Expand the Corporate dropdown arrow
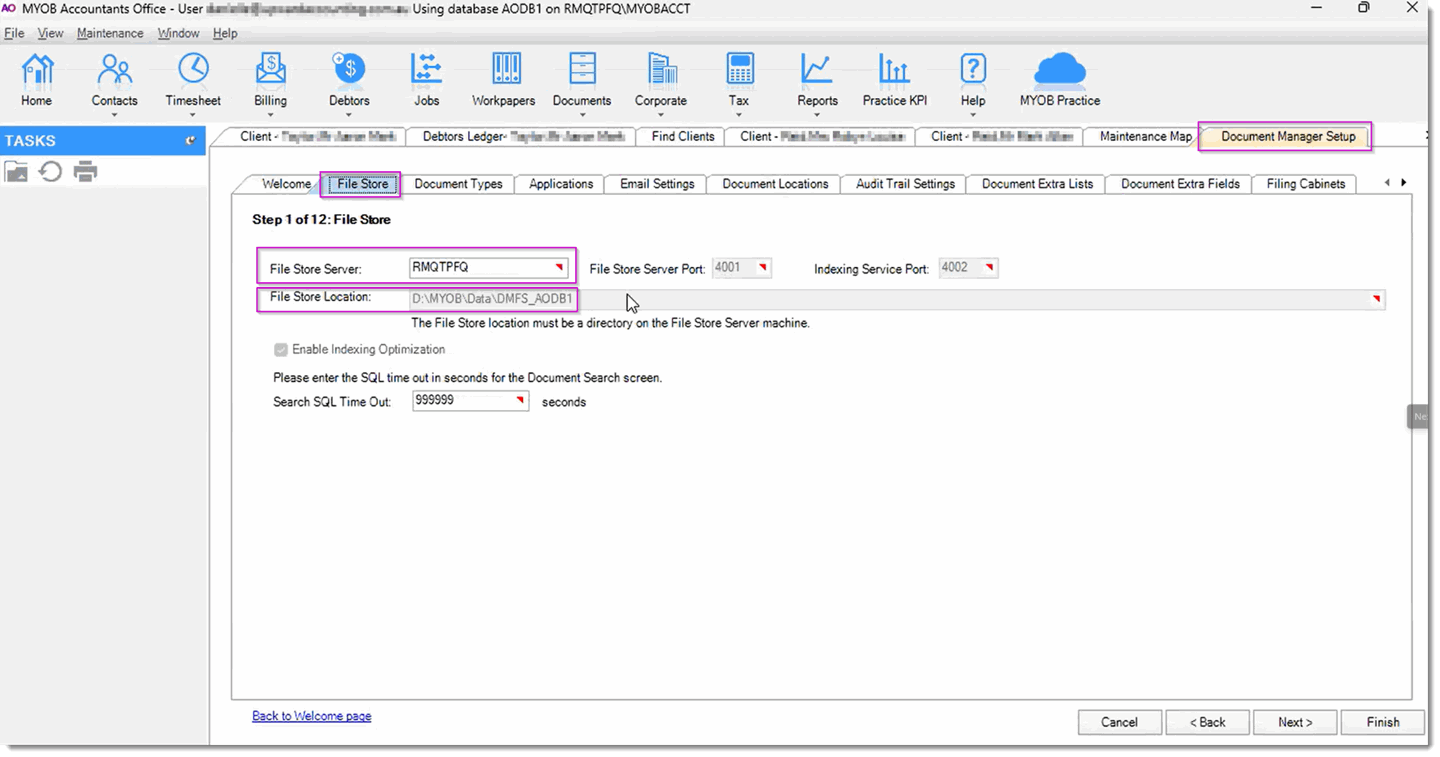This screenshot has height=757, width=1440. tap(661, 115)
